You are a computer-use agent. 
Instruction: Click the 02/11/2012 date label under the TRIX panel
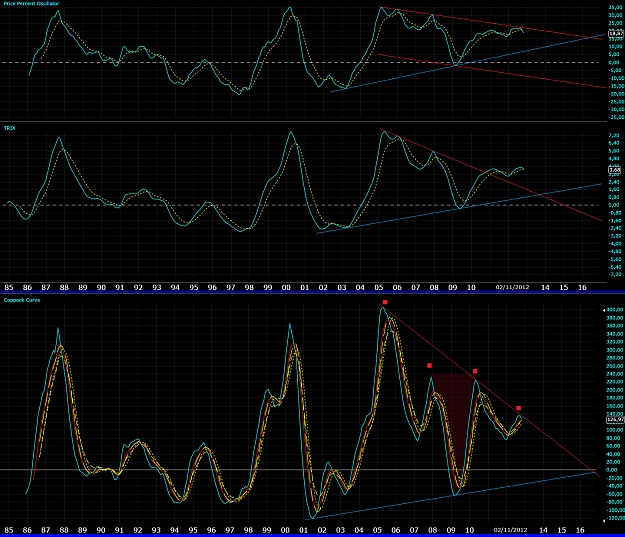click(512, 287)
